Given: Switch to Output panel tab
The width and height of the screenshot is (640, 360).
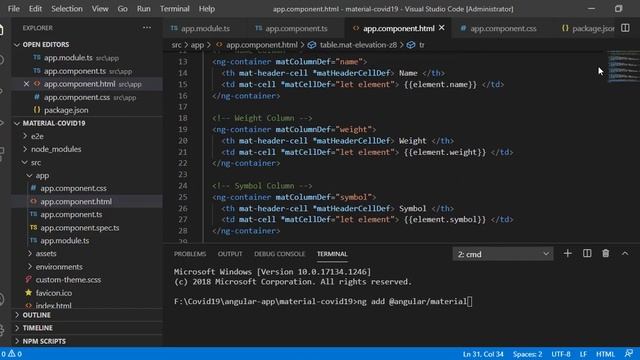Looking at the screenshot, I should (x=230, y=254).
